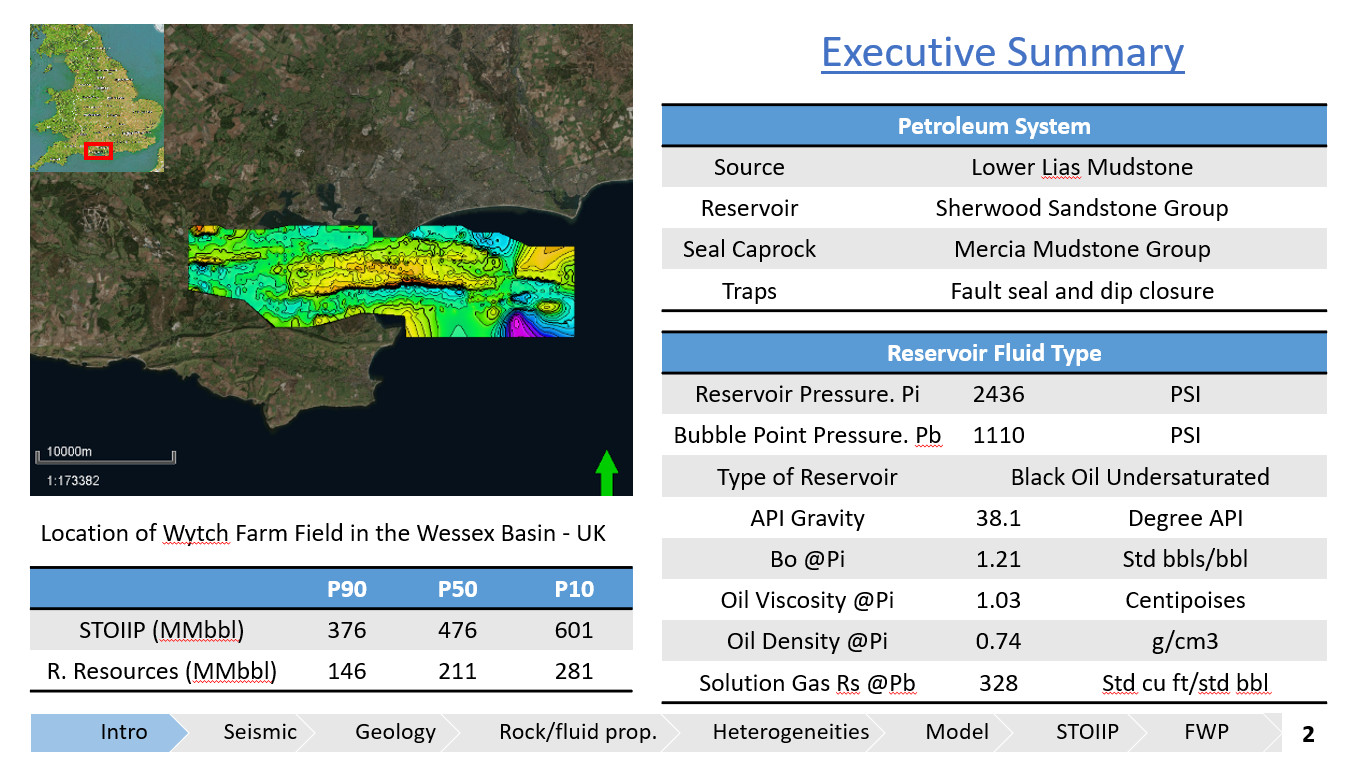Switch to Rock/fluid prop. tab
This screenshot has width=1353, height=760.
578,732
